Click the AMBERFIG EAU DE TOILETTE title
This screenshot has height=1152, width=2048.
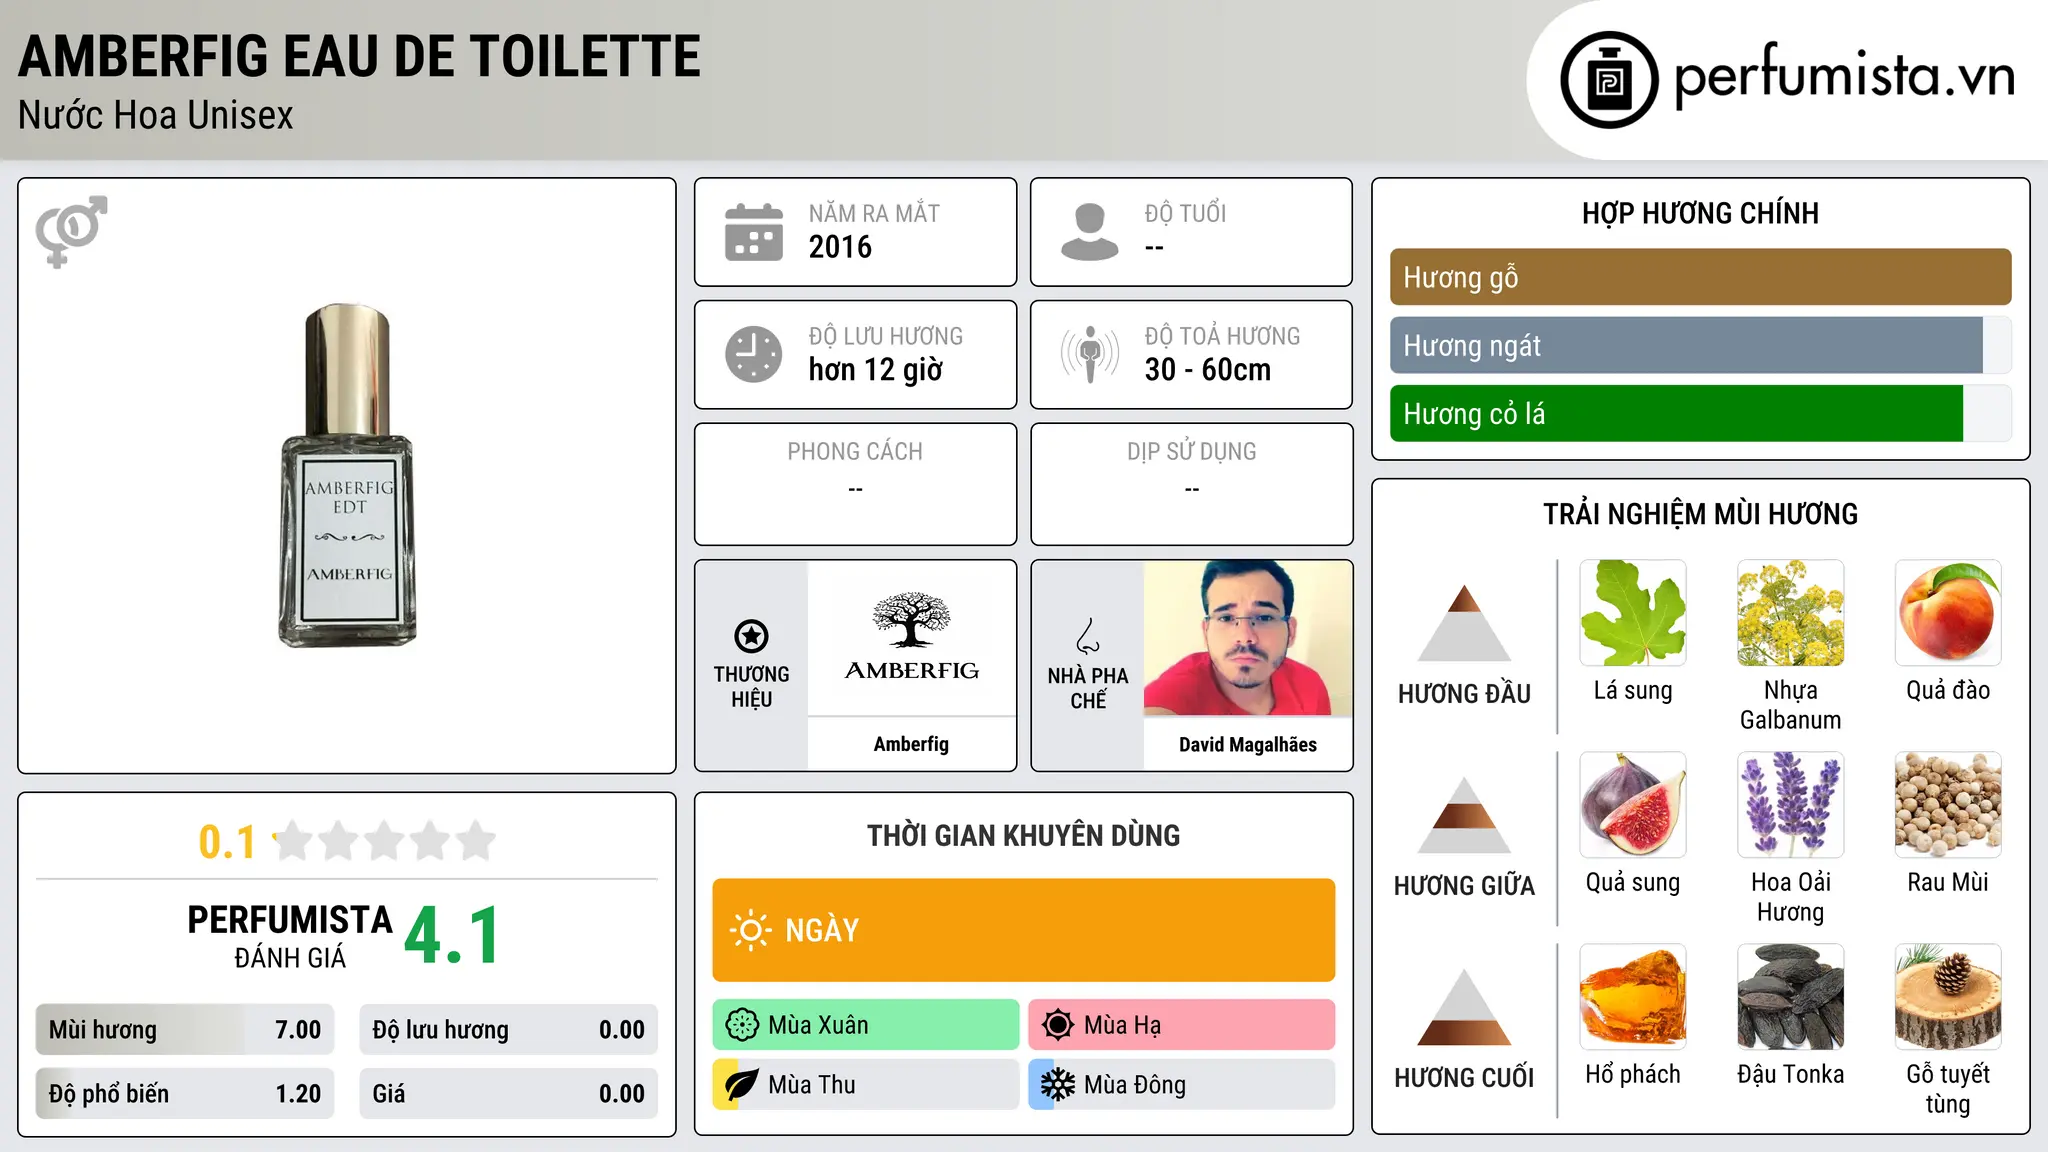coord(359,56)
